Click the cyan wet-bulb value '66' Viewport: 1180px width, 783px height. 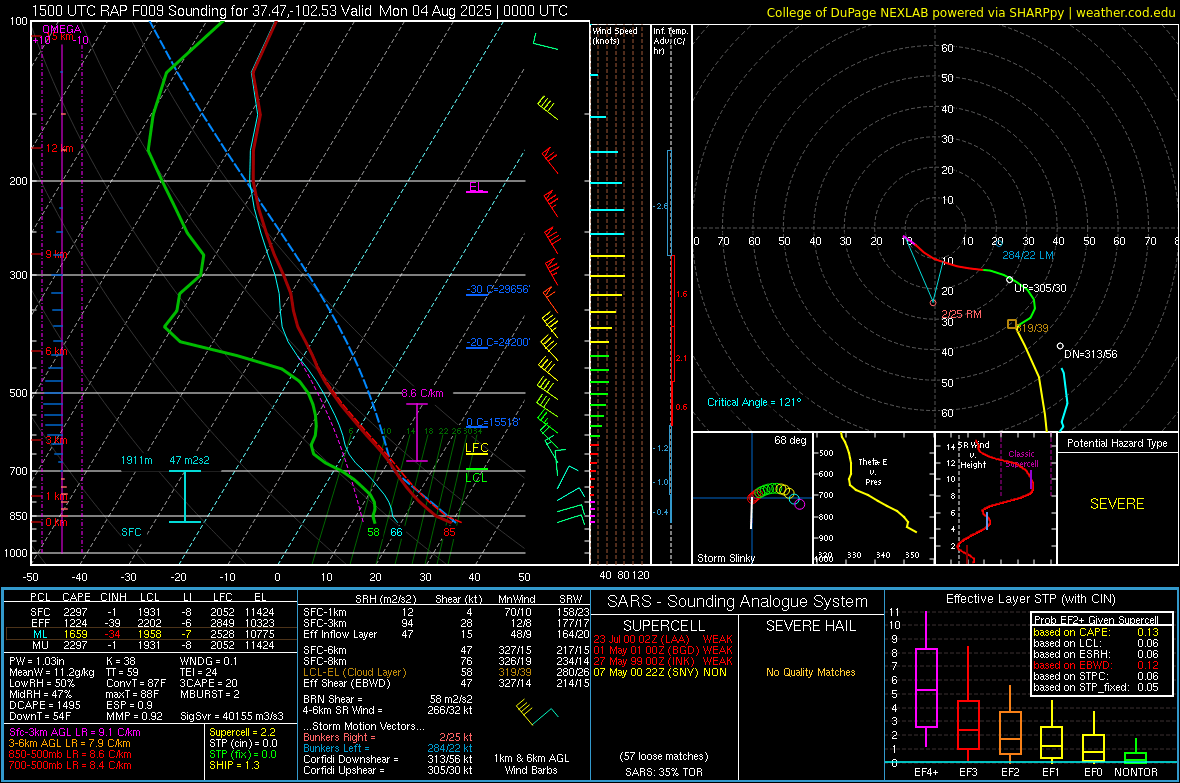point(396,532)
